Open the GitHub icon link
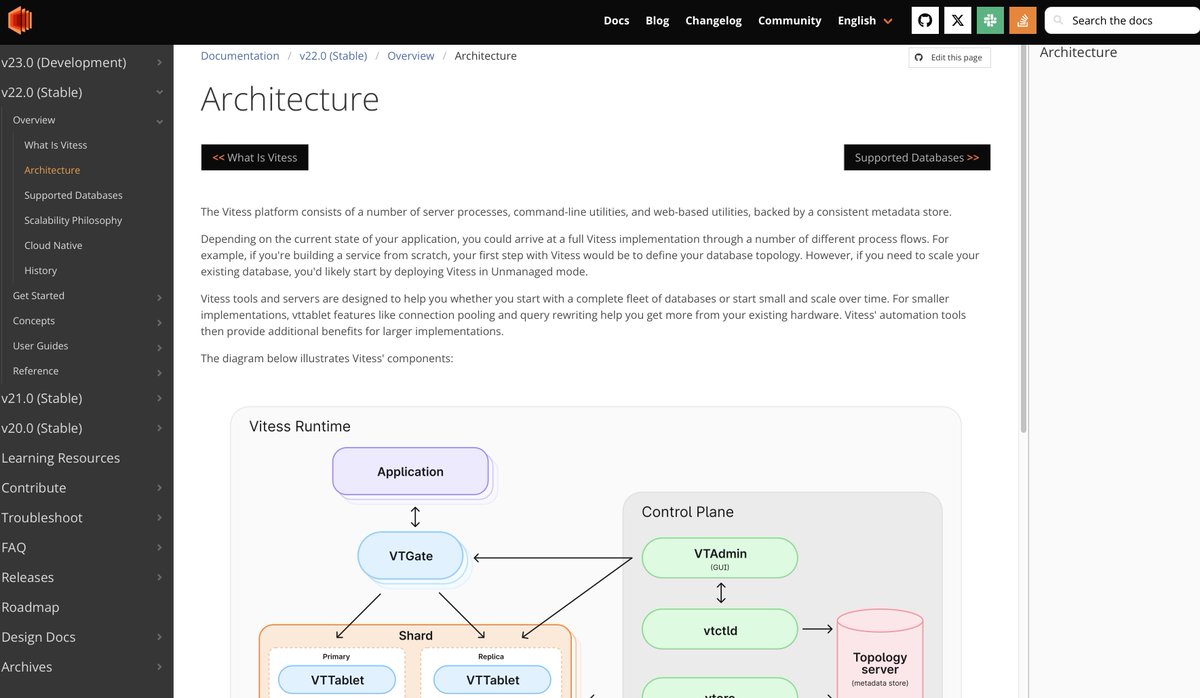The image size is (1200, 698). 925,20
